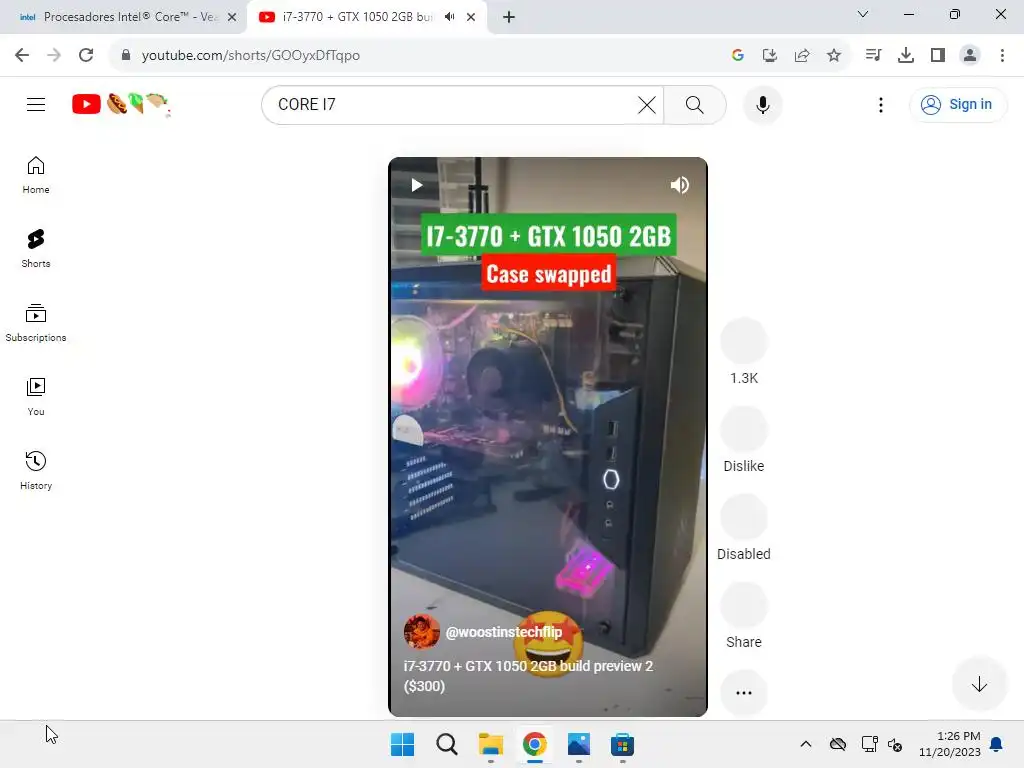Open the Shorts more-actions ellipsis menu
This screenshot has width=1024, height=768.
[x=743, y=693]
